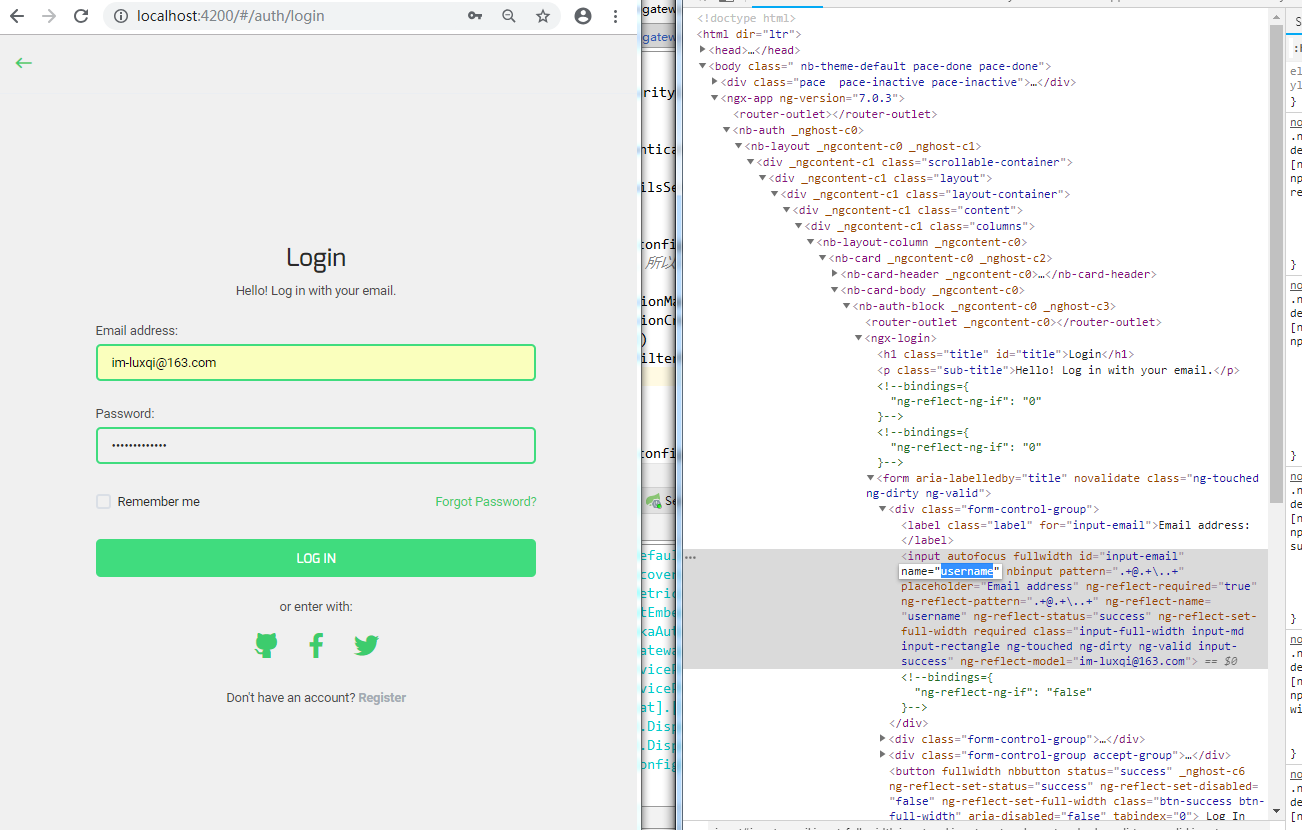
Task: Sign in with the Facebook icon
Action: pyautogui.click(x=316, y=645)
